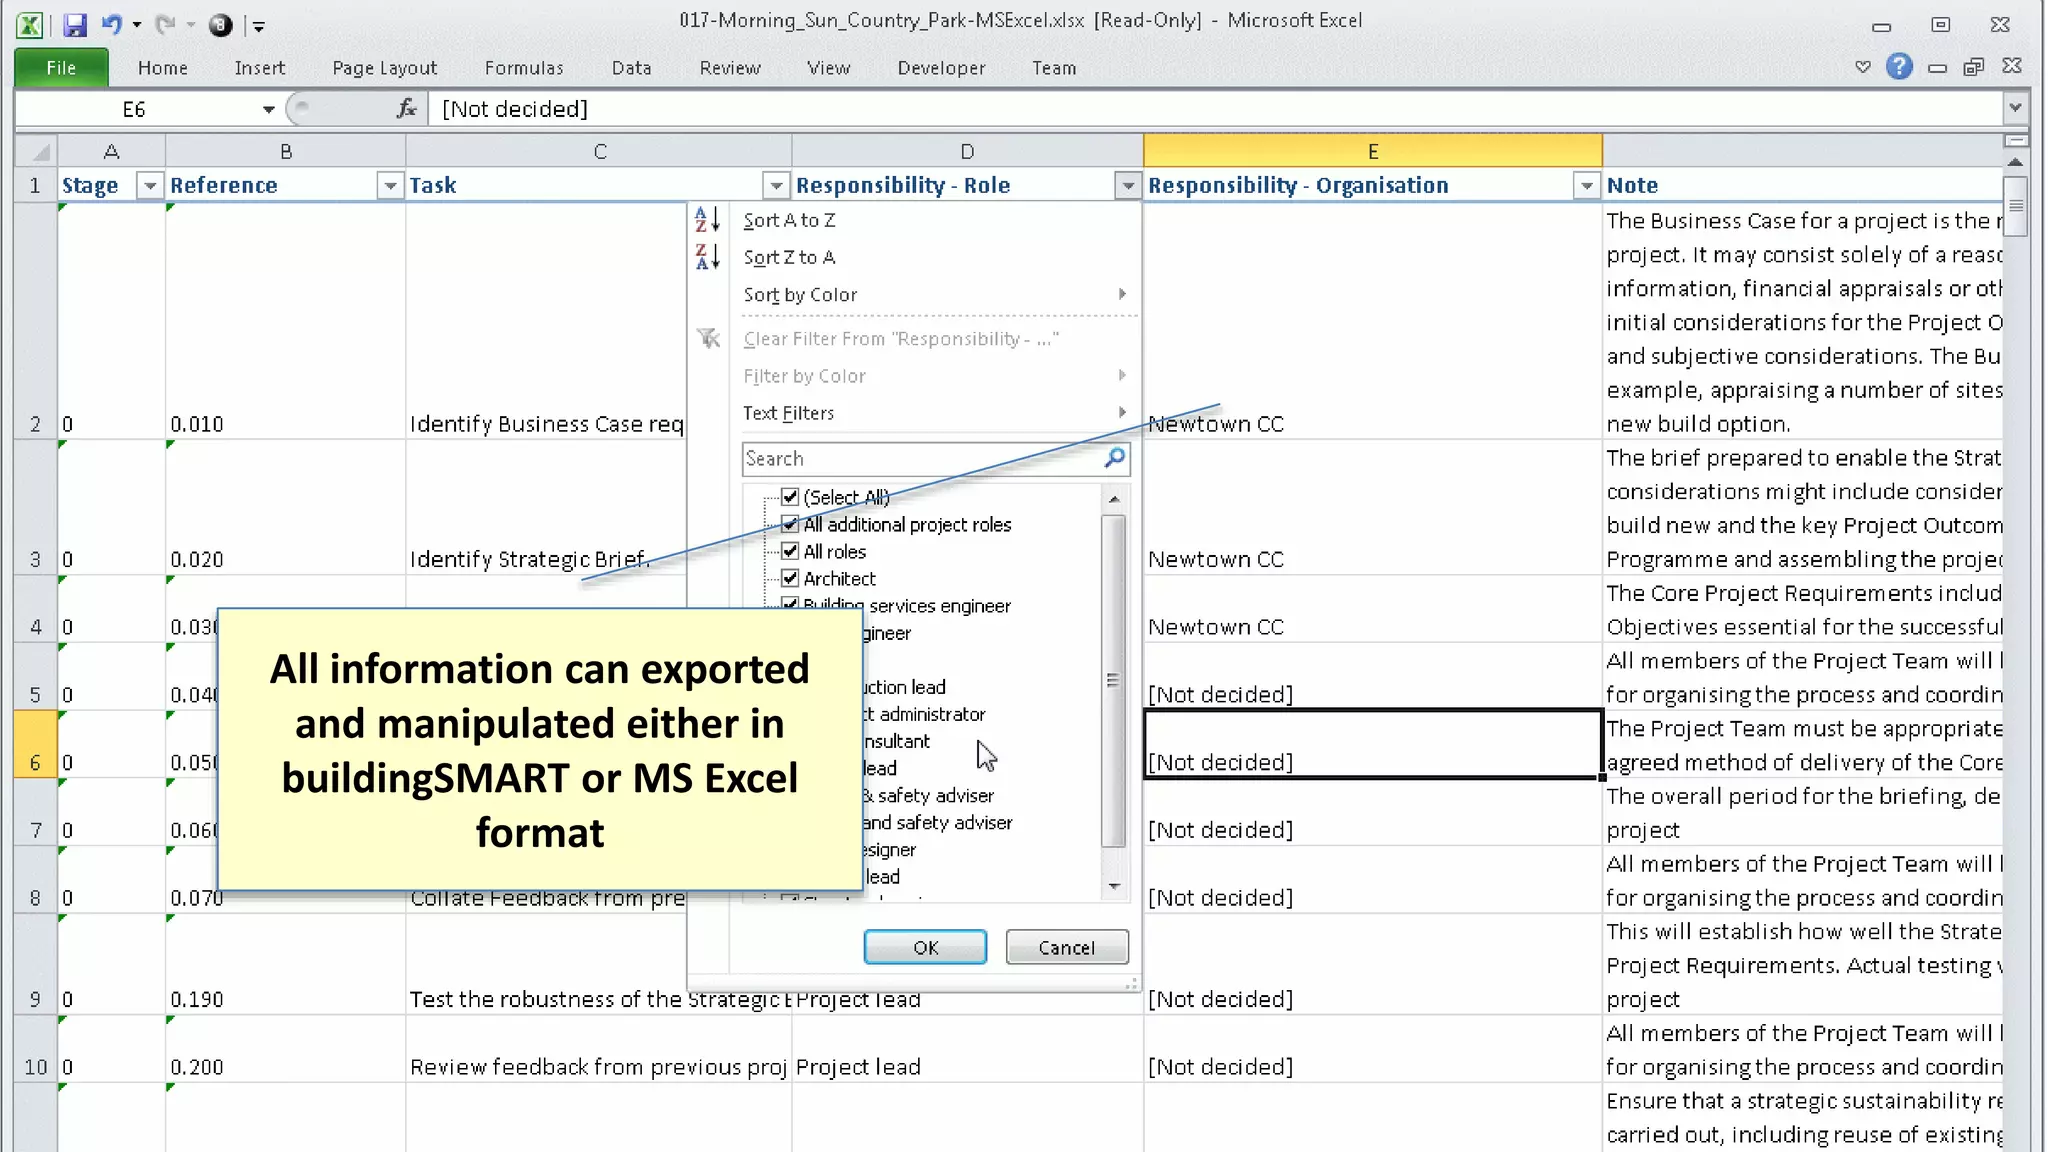Switch to the Home tab
The image size is (2048, 1152).
coord(163,68)
